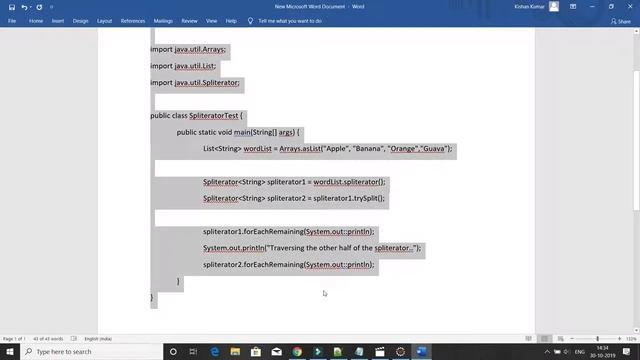
Task: Click 'java.util.Arrays;' import text
Action: (200, 49)
